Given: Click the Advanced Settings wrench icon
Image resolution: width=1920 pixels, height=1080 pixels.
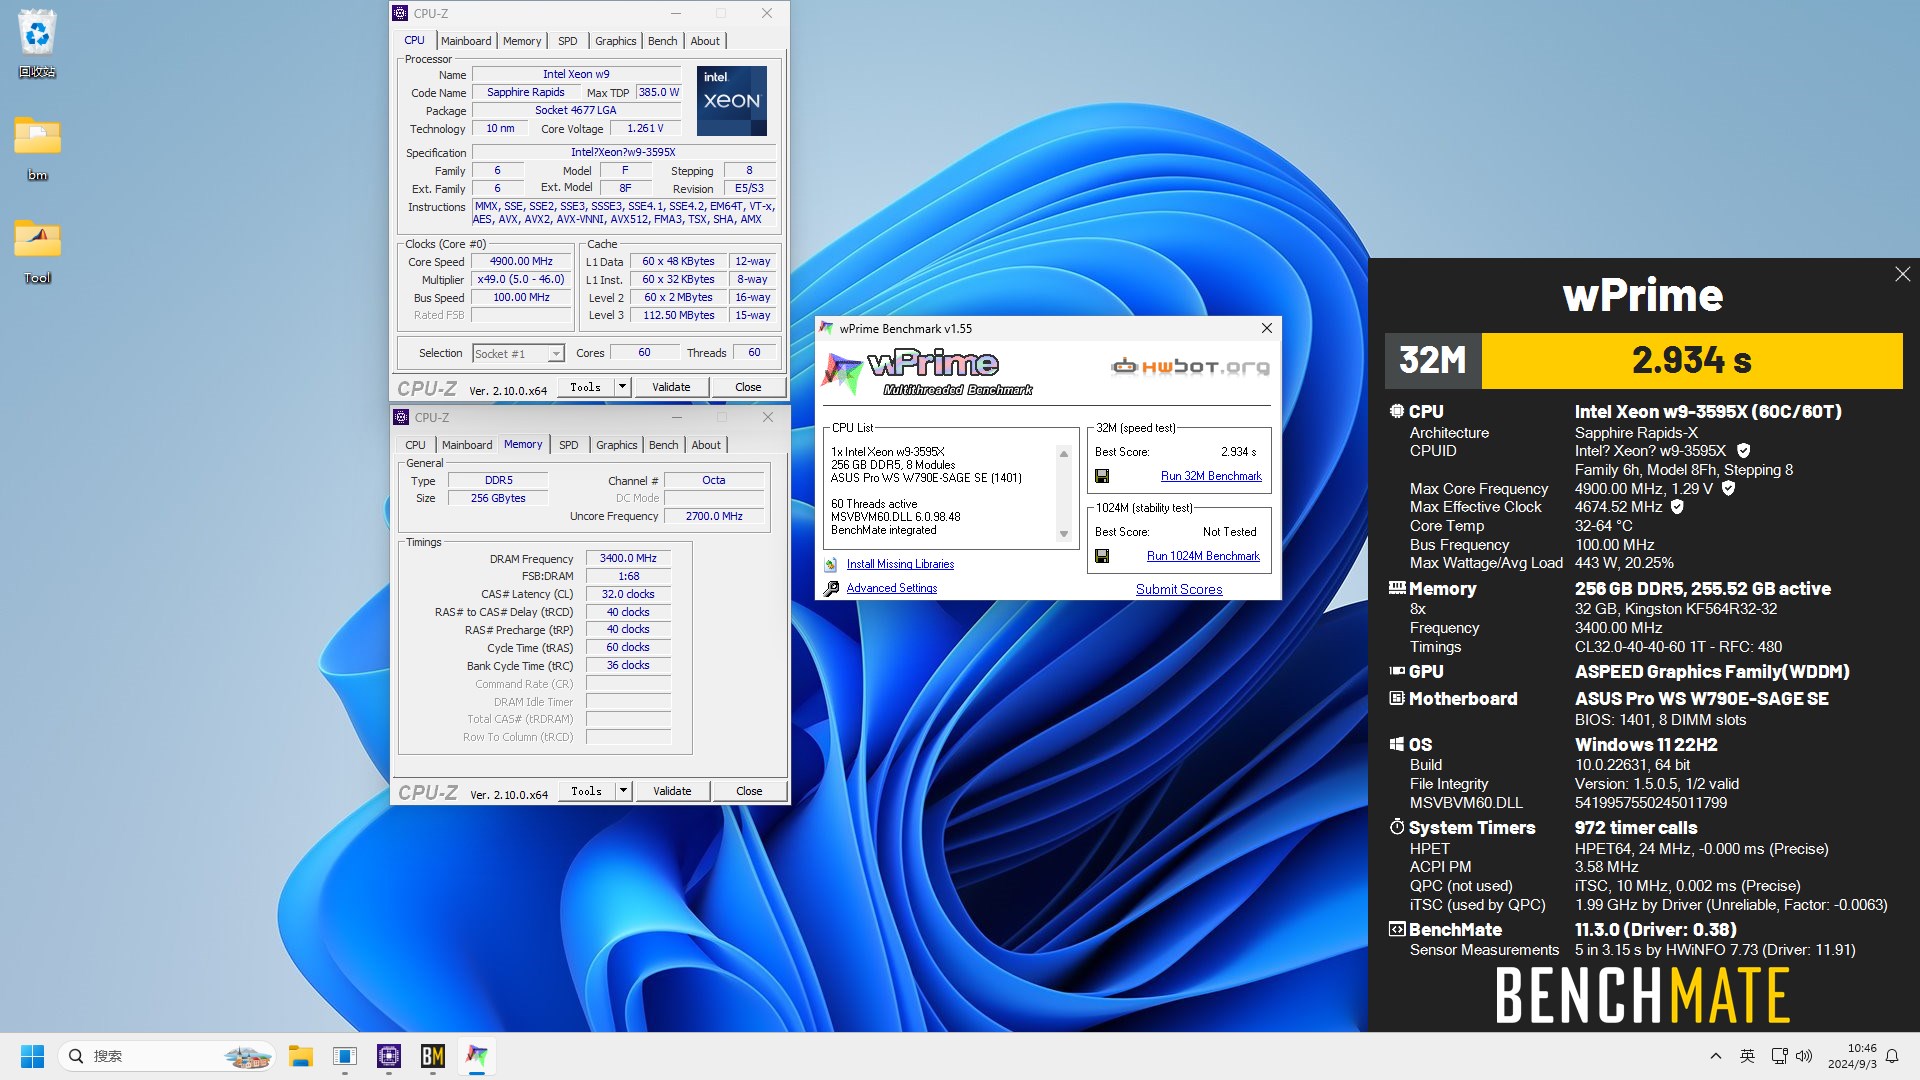Looking at the screenshot, I should [831, 589].
